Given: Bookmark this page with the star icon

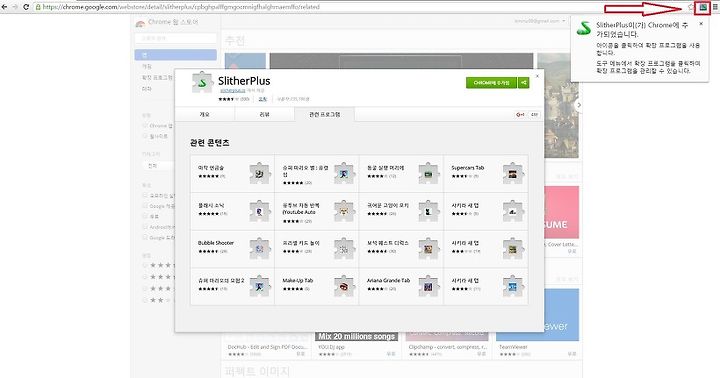Looking at the screenshot, I should coord(691,7).
